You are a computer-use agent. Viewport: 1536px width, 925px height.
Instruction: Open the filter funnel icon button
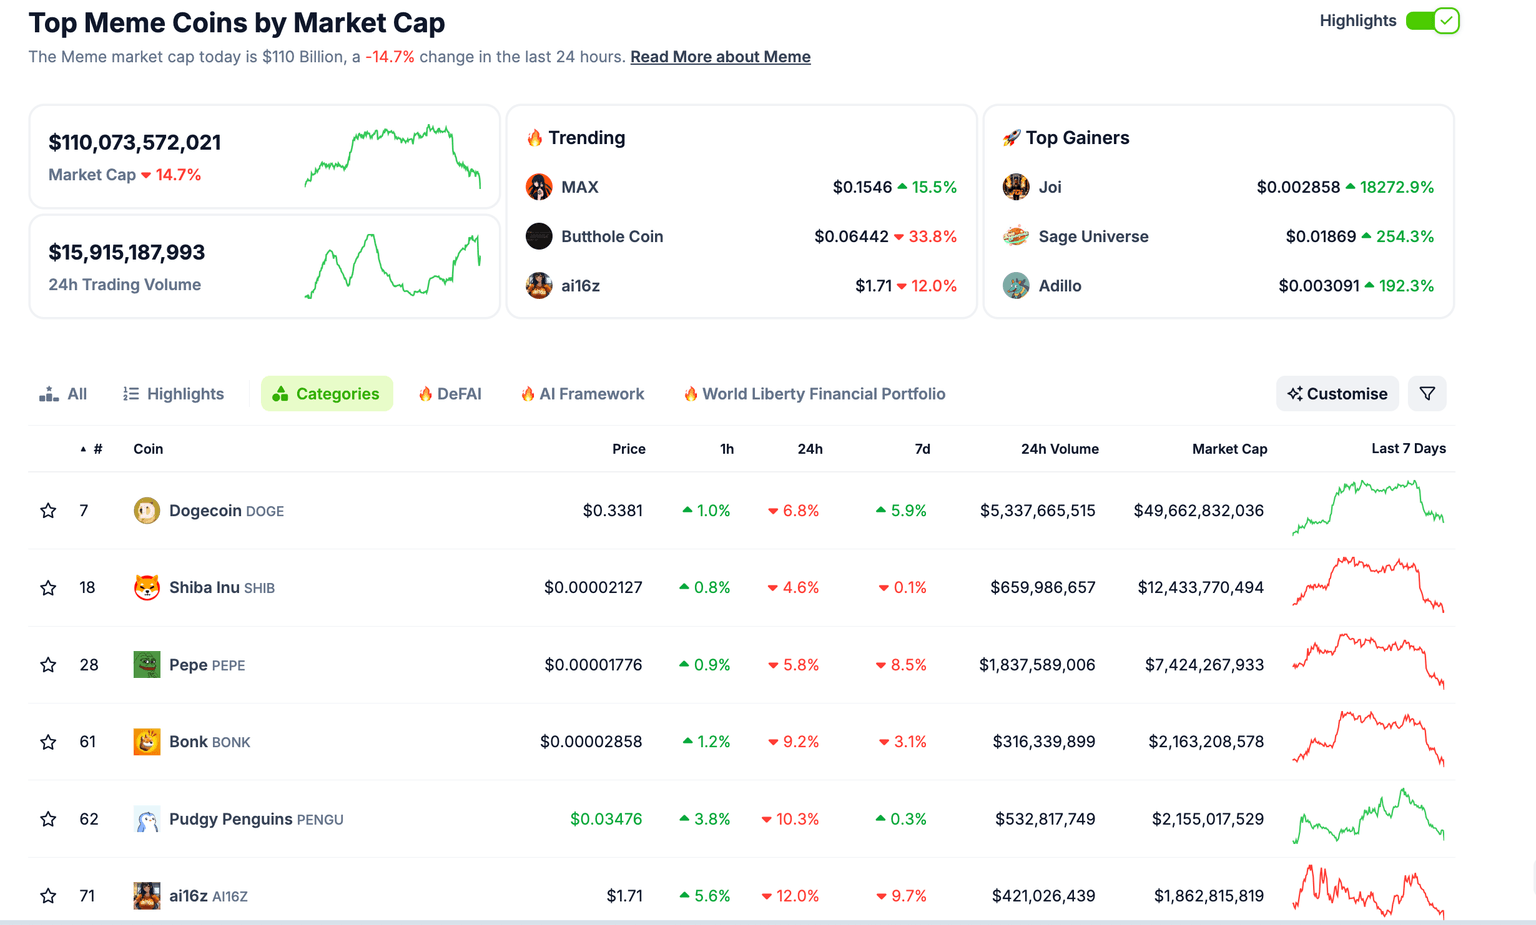1427,394
